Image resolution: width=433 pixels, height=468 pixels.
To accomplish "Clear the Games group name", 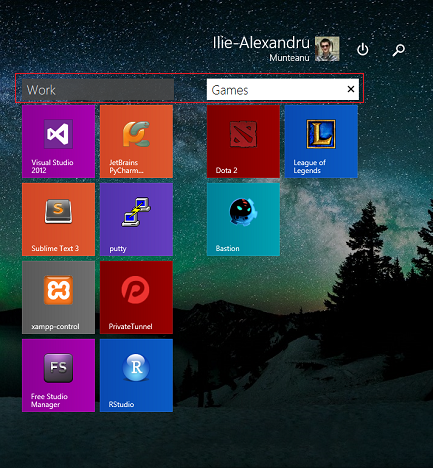I will [351, 89].
